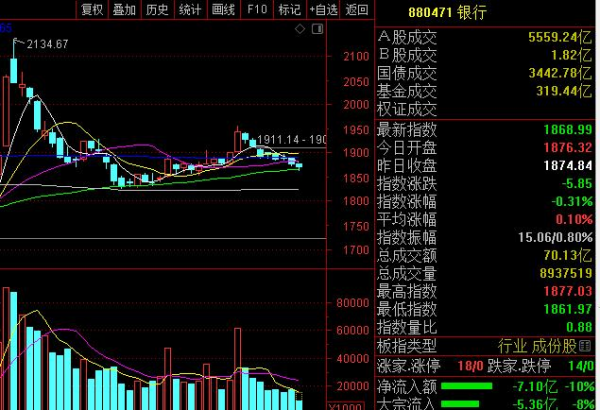Select the 历史 history button

(x=157, y=10)
